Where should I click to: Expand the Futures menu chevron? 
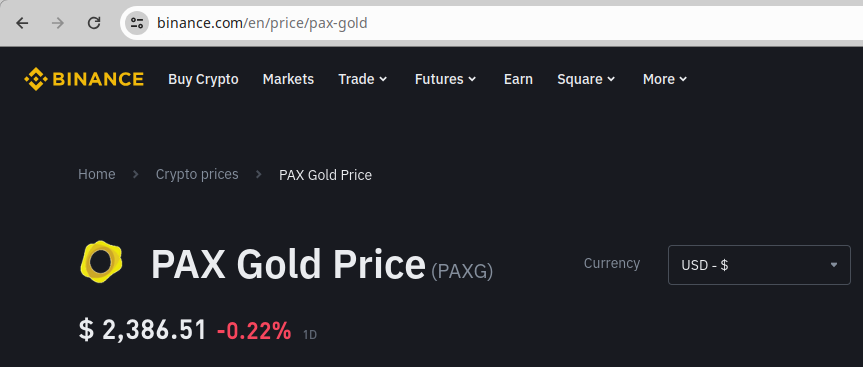[x=472, y=79]
